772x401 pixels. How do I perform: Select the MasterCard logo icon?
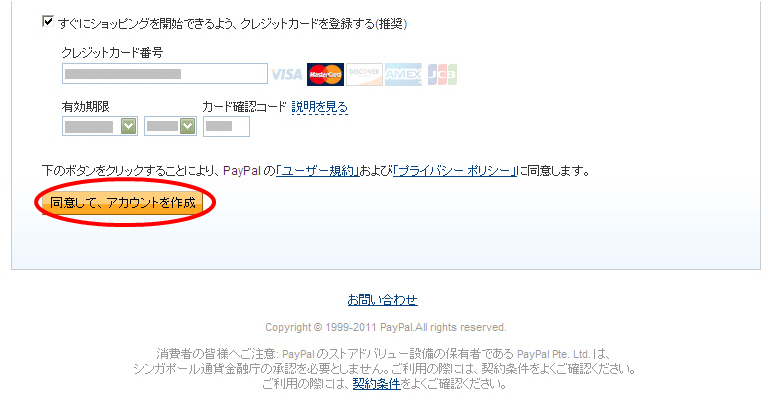325,74
